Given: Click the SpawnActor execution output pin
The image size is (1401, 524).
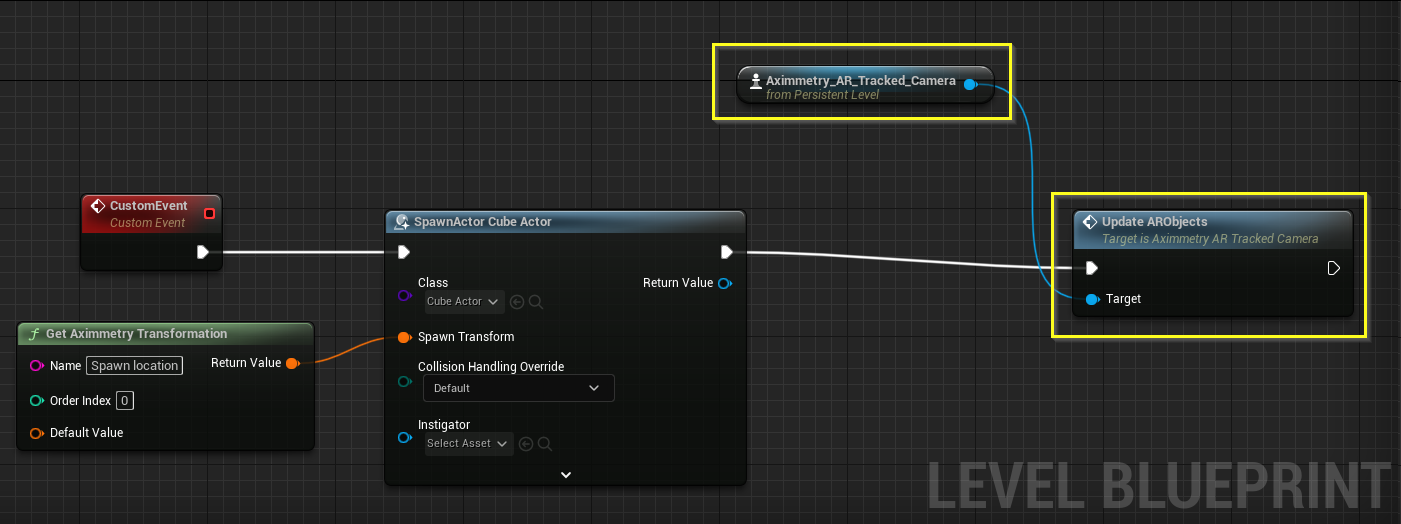Looking at the screenshot, I should (x=727, y=252).
